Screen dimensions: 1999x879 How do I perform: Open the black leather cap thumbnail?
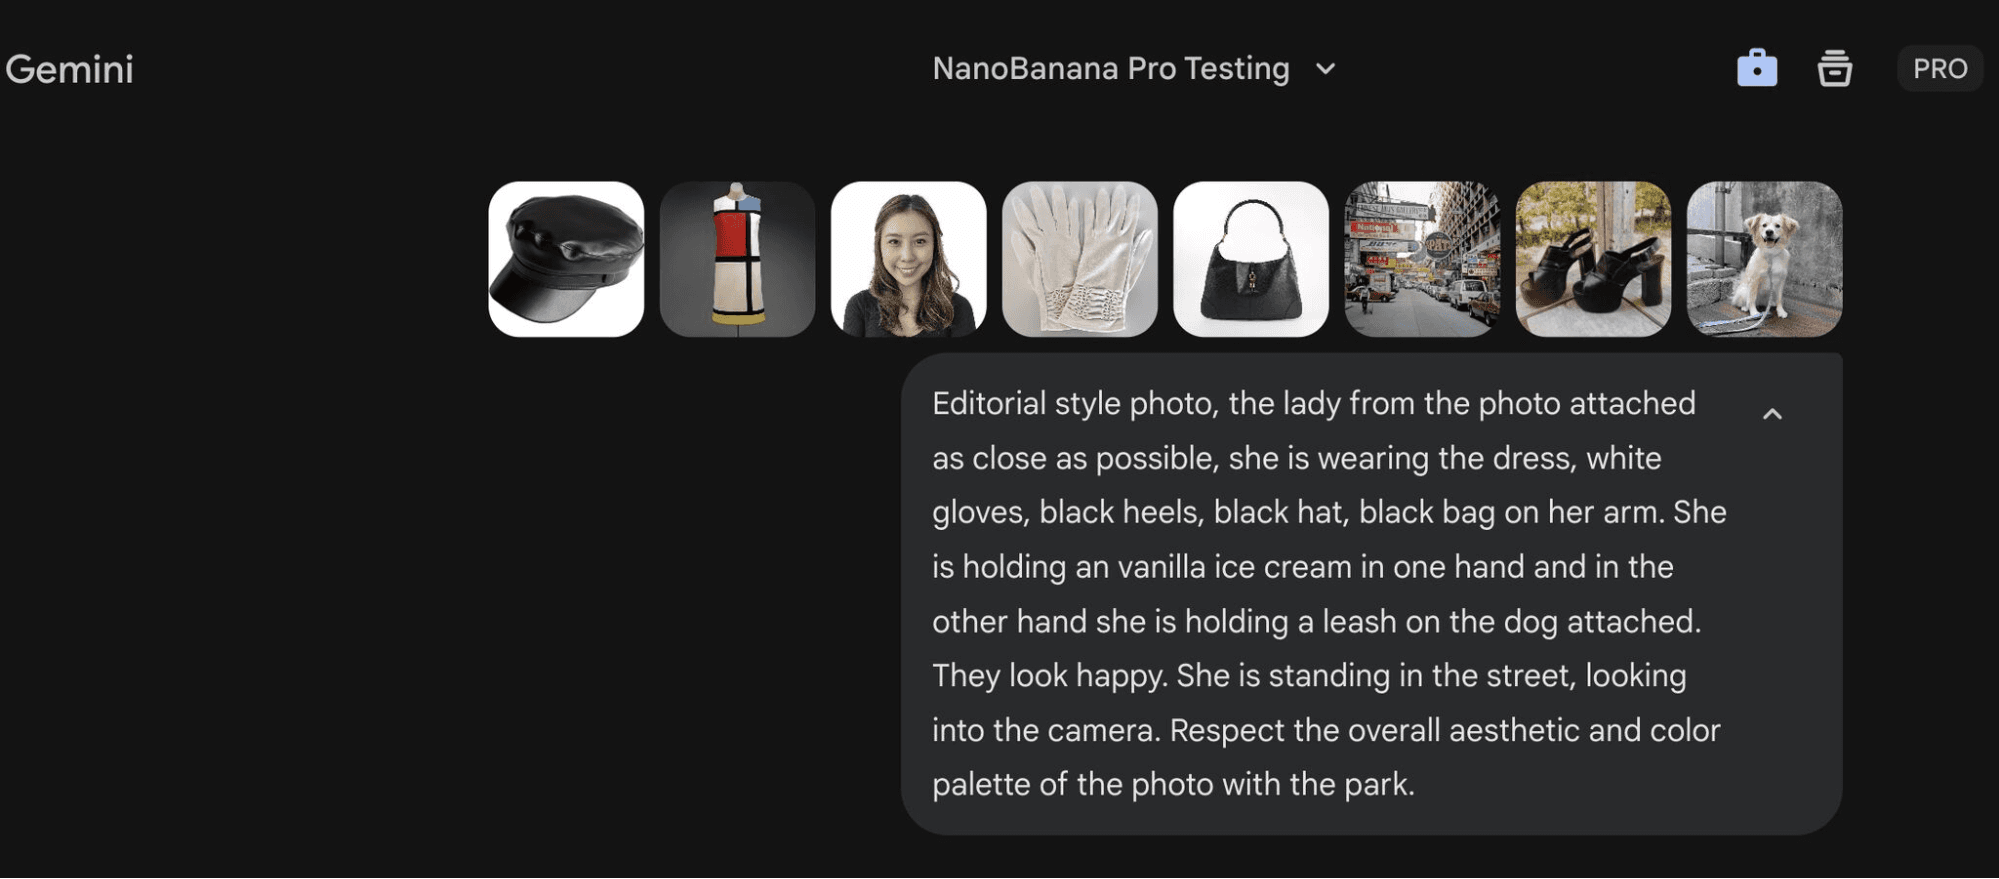566,259
